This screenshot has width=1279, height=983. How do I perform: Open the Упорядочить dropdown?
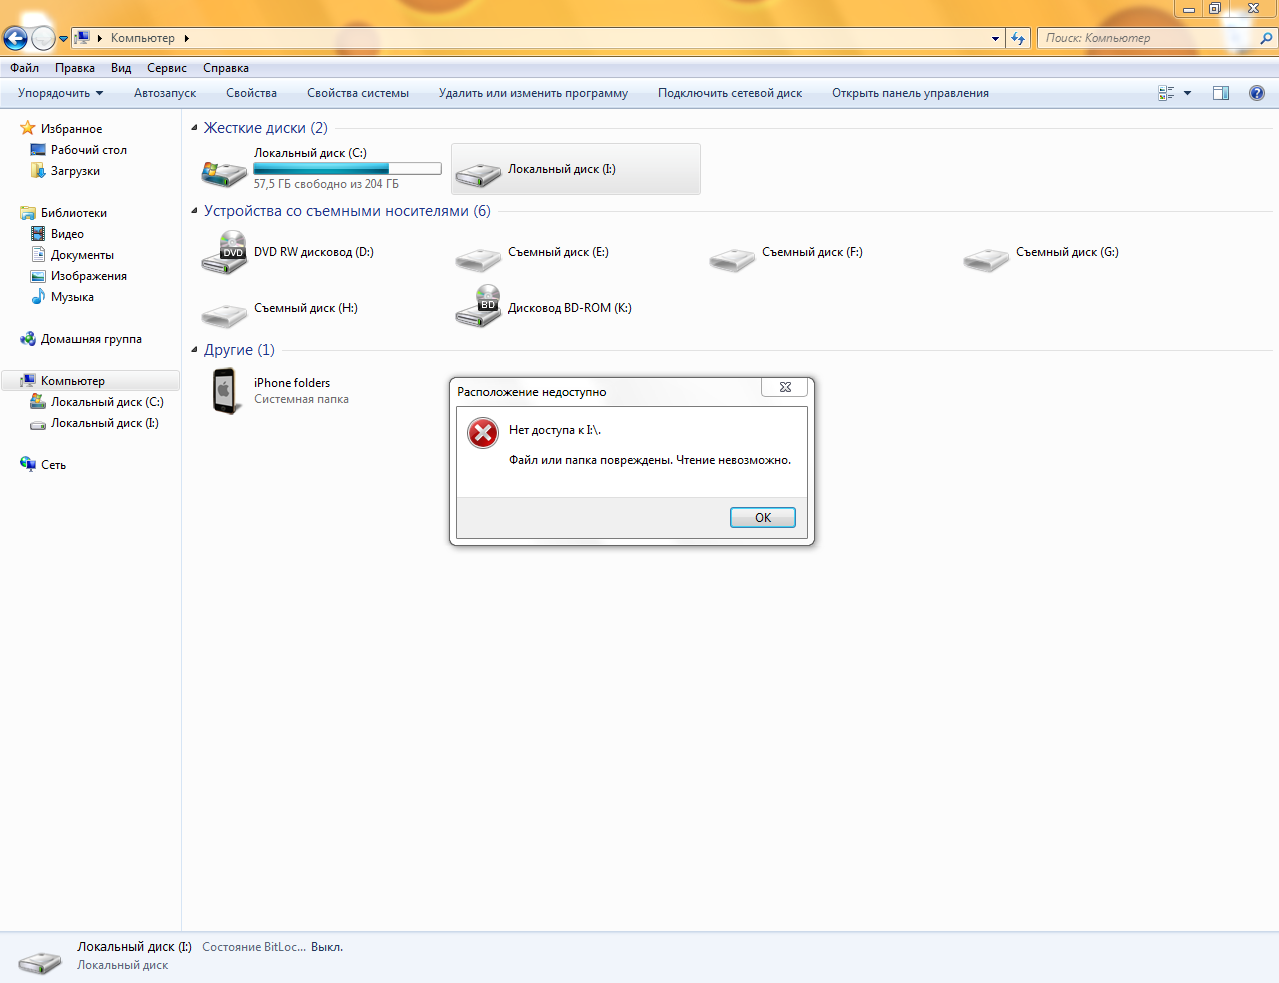(60, 93)
